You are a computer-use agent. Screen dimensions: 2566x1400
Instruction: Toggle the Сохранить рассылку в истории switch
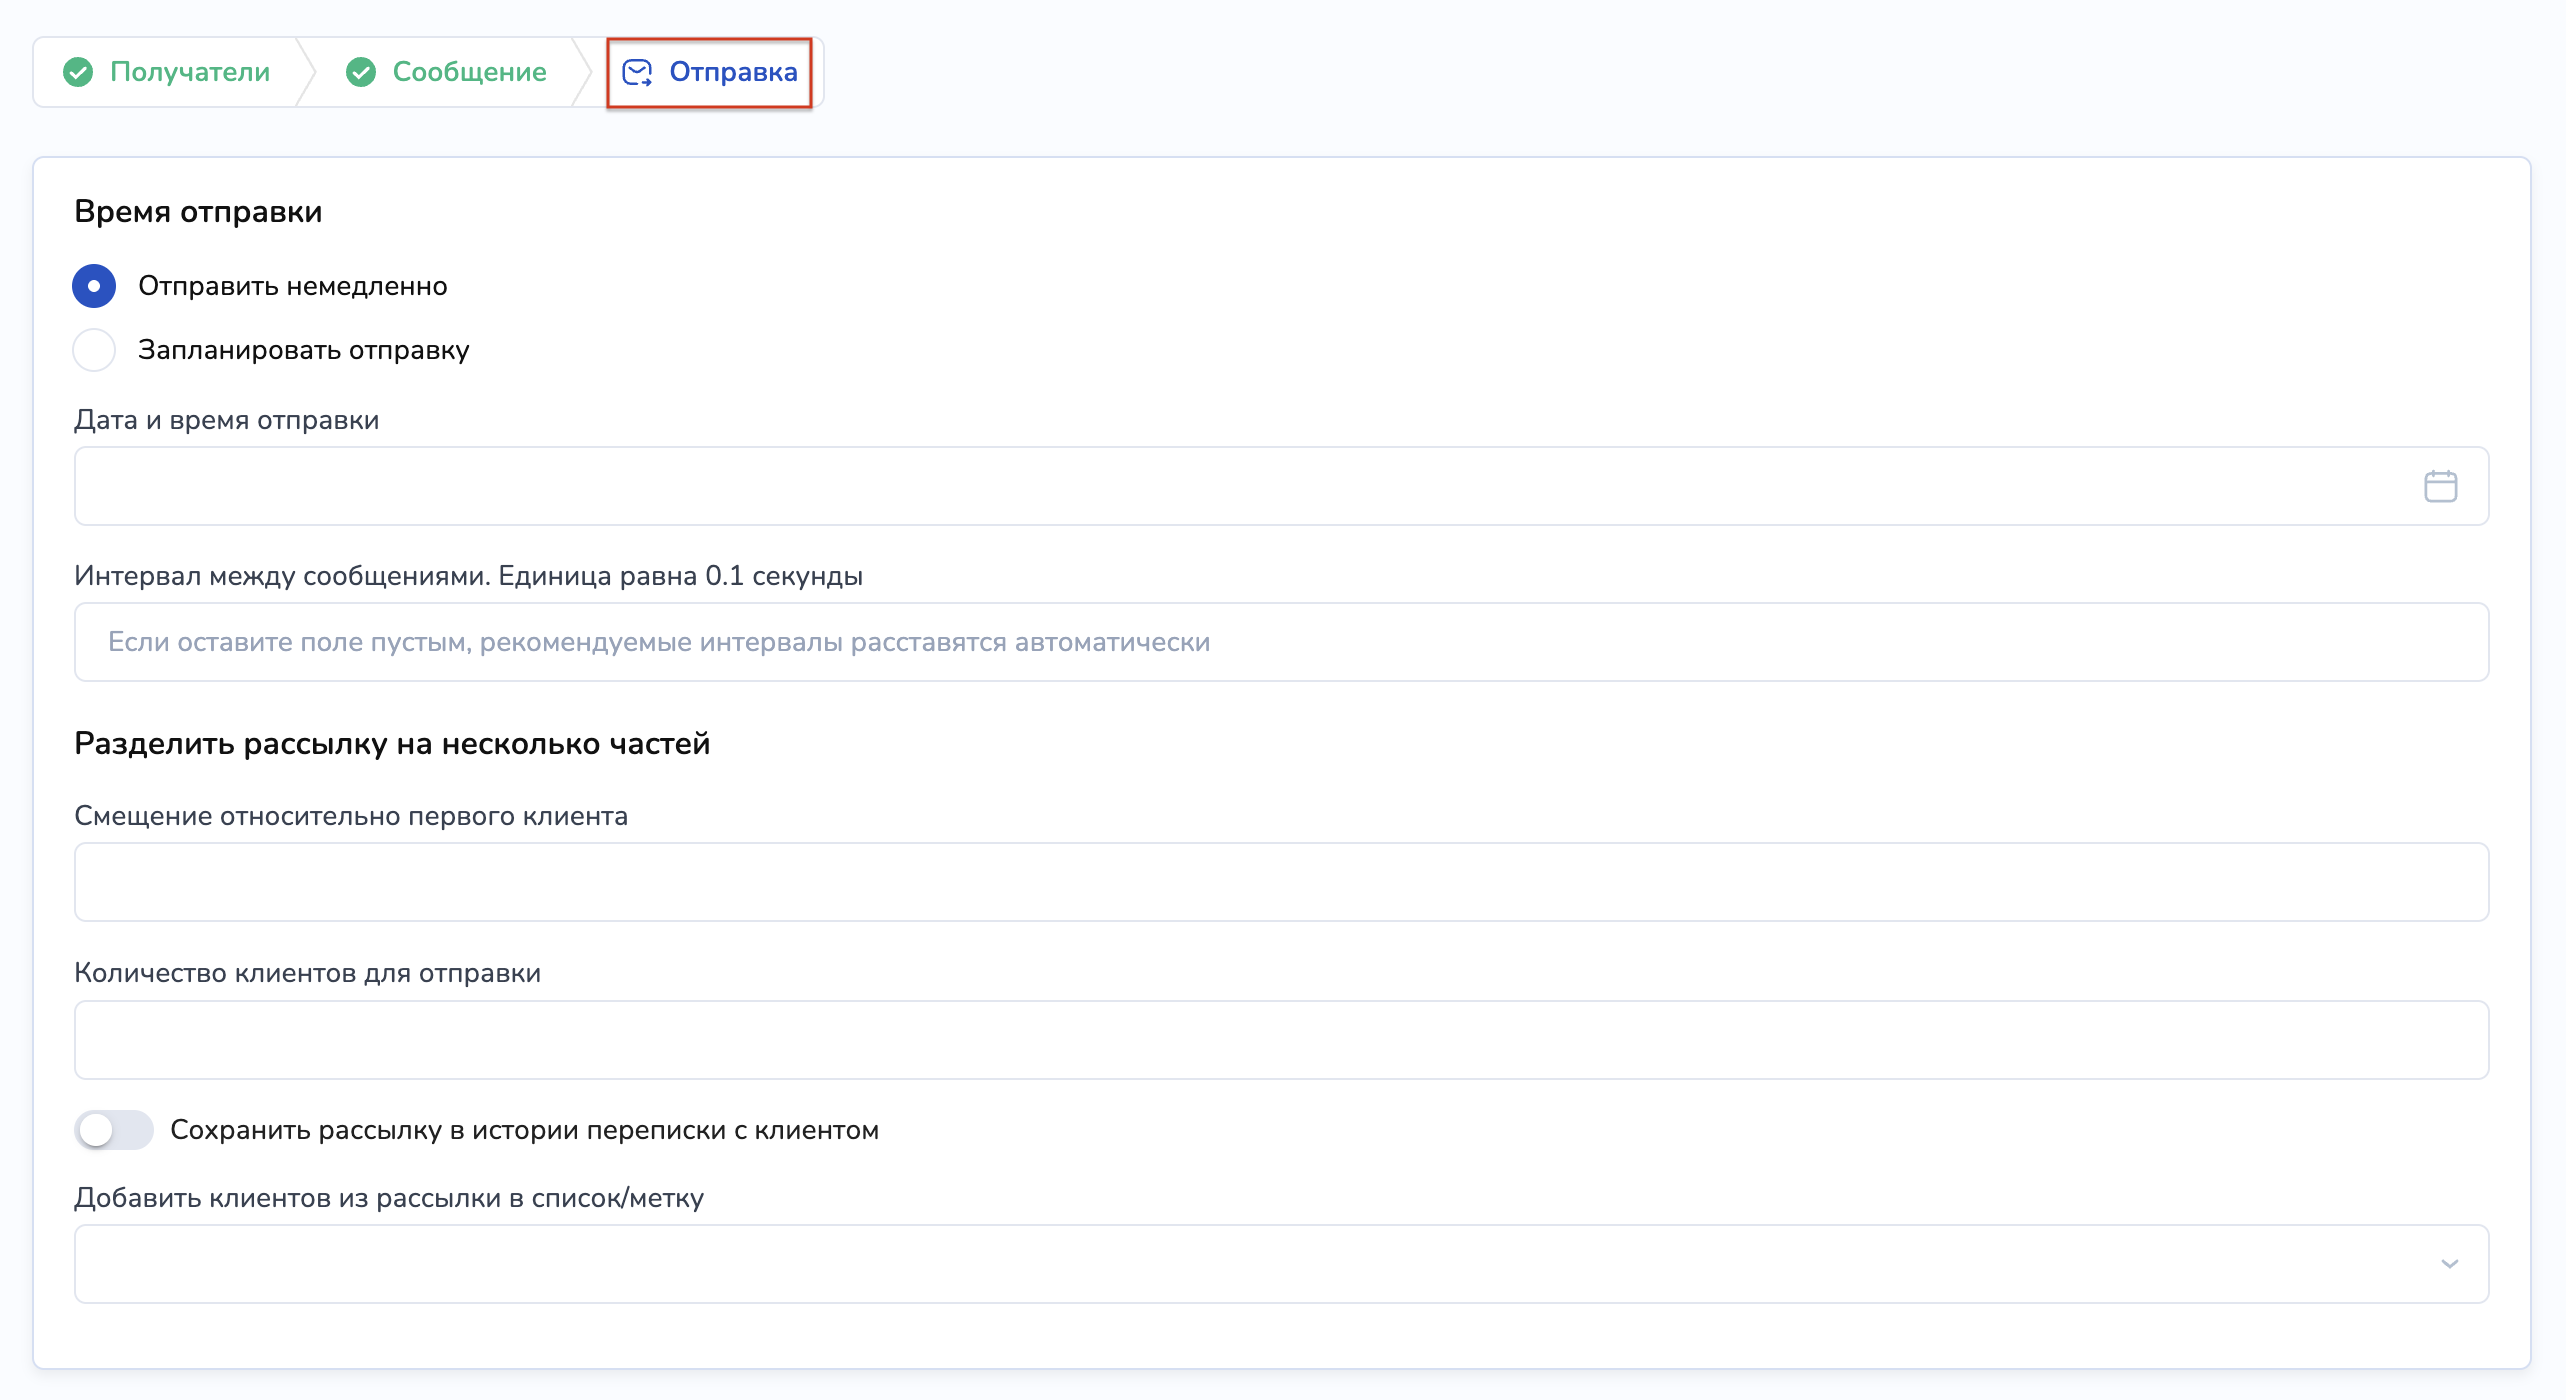(x=113, y=1130)
